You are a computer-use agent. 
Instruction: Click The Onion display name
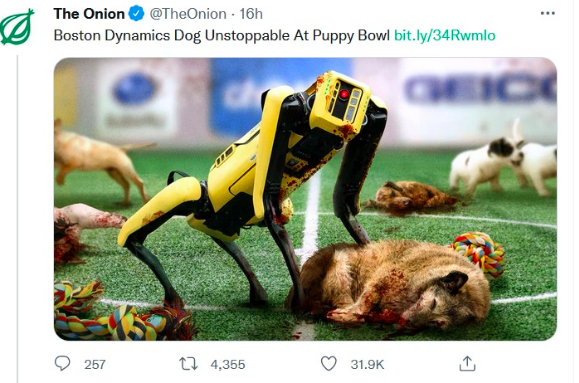pos(89,14)
